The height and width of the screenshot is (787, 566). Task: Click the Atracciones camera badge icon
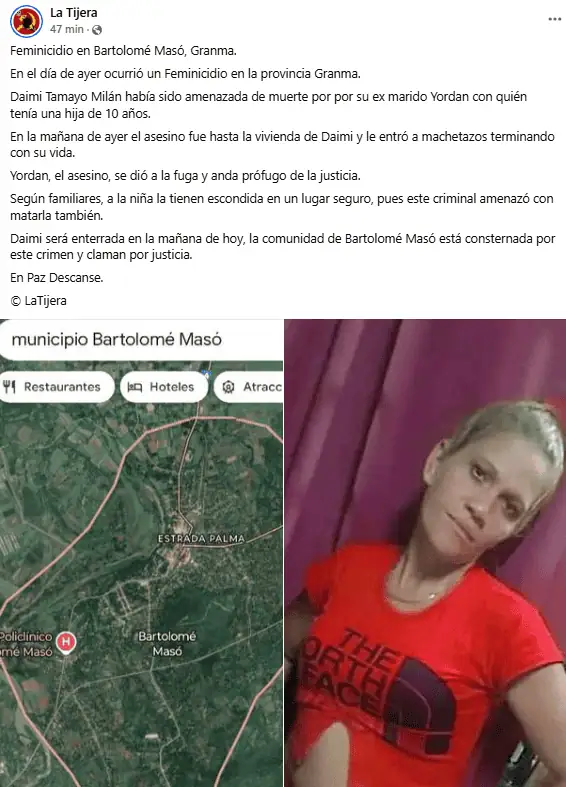tap(228, 387)
